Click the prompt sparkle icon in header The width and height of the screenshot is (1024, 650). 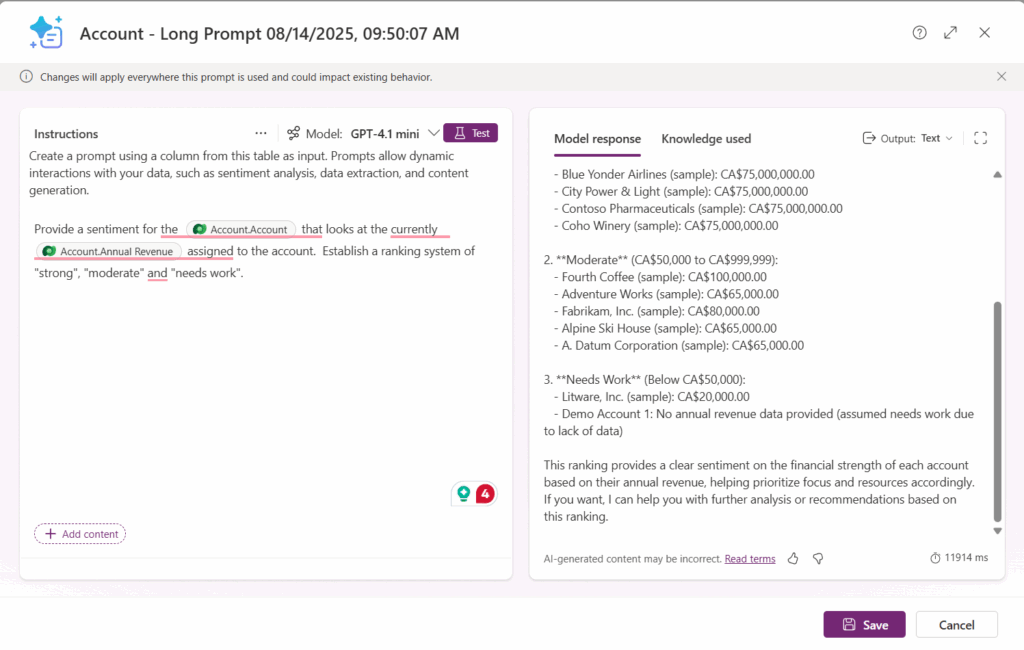pos(46,32)
